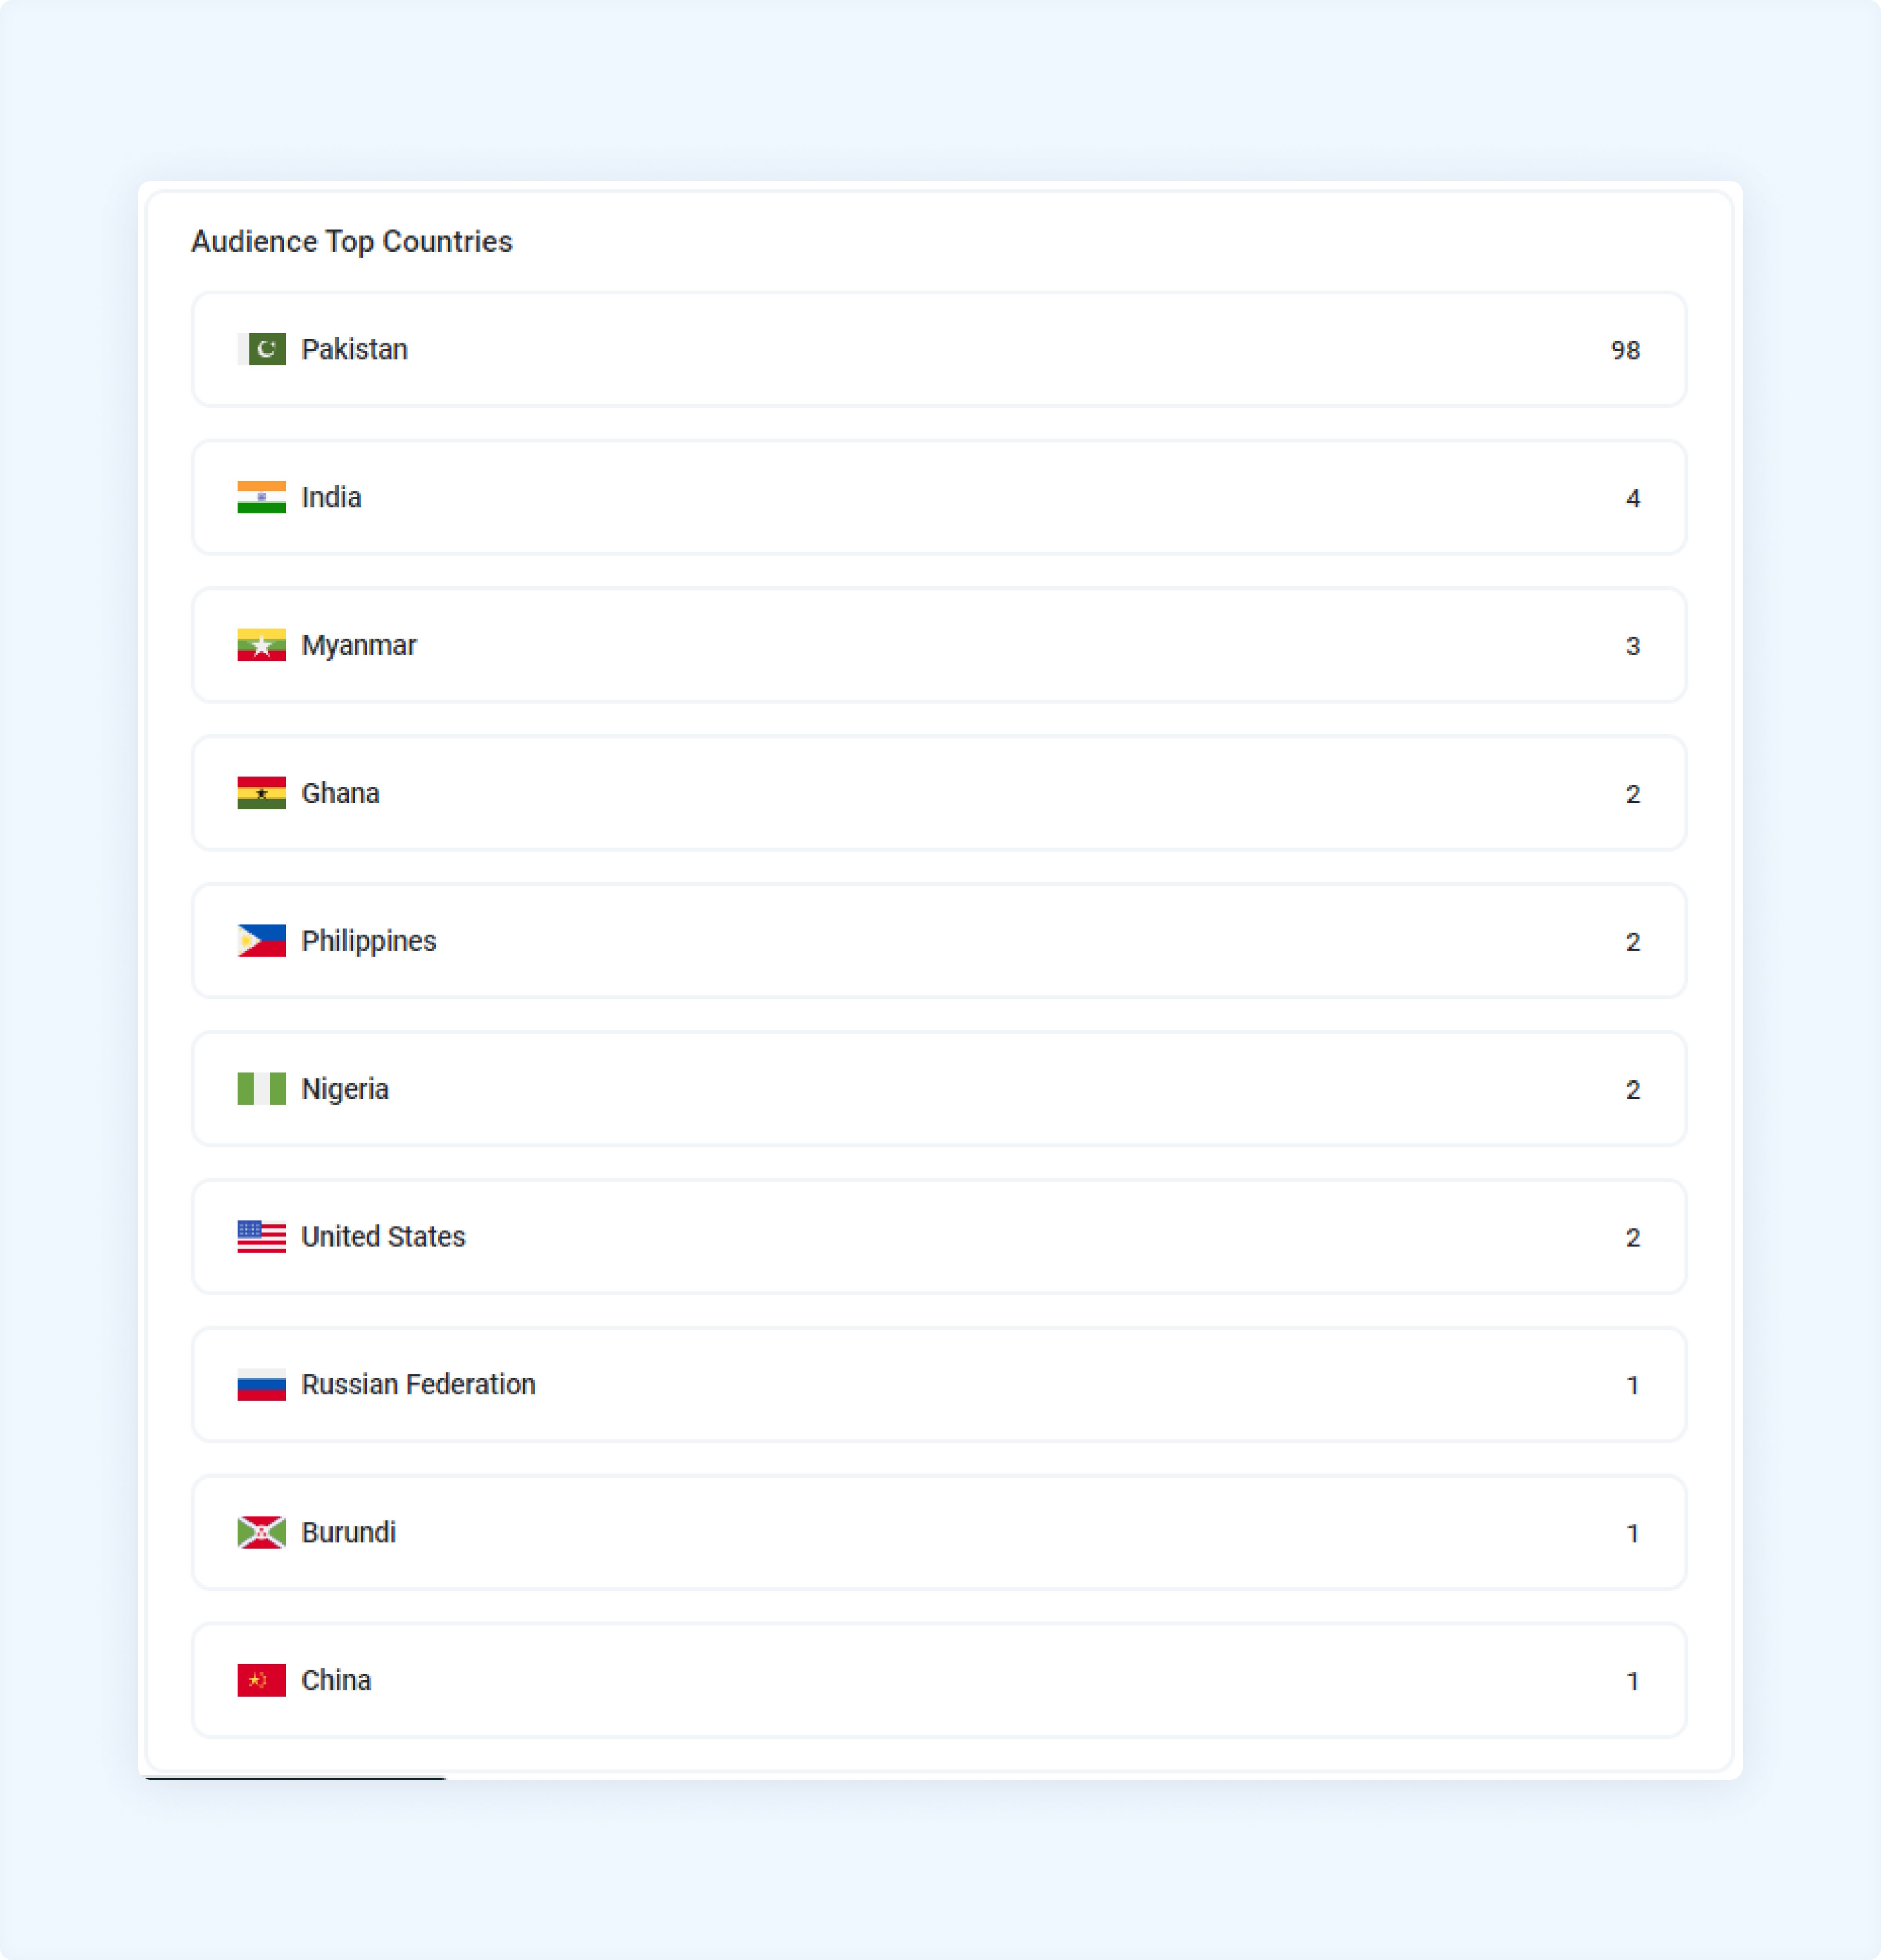
Task: Select the India country label
Action: pyautogui.click(x=331, y=497)
